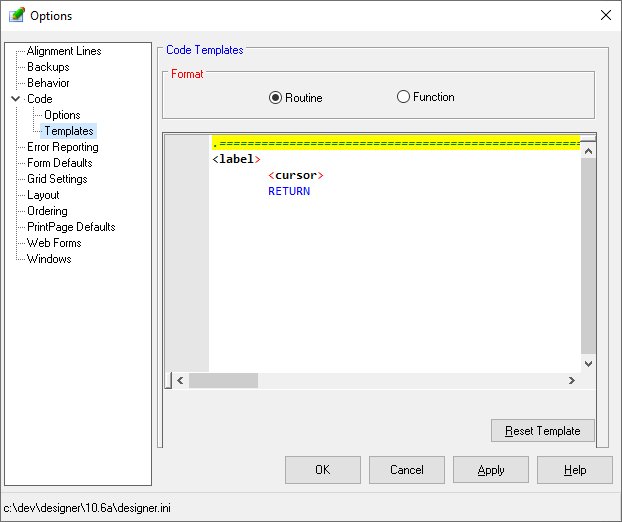Go to Behavior settings
The image size is (622, 522).
coord(48,83)
